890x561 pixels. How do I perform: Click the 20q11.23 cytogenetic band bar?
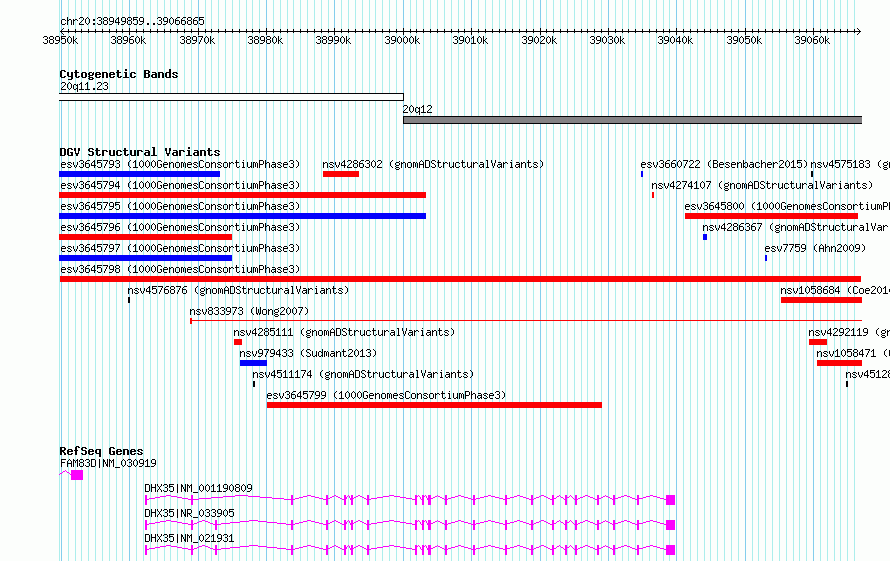pyautogui.click(x=232, y=97)
